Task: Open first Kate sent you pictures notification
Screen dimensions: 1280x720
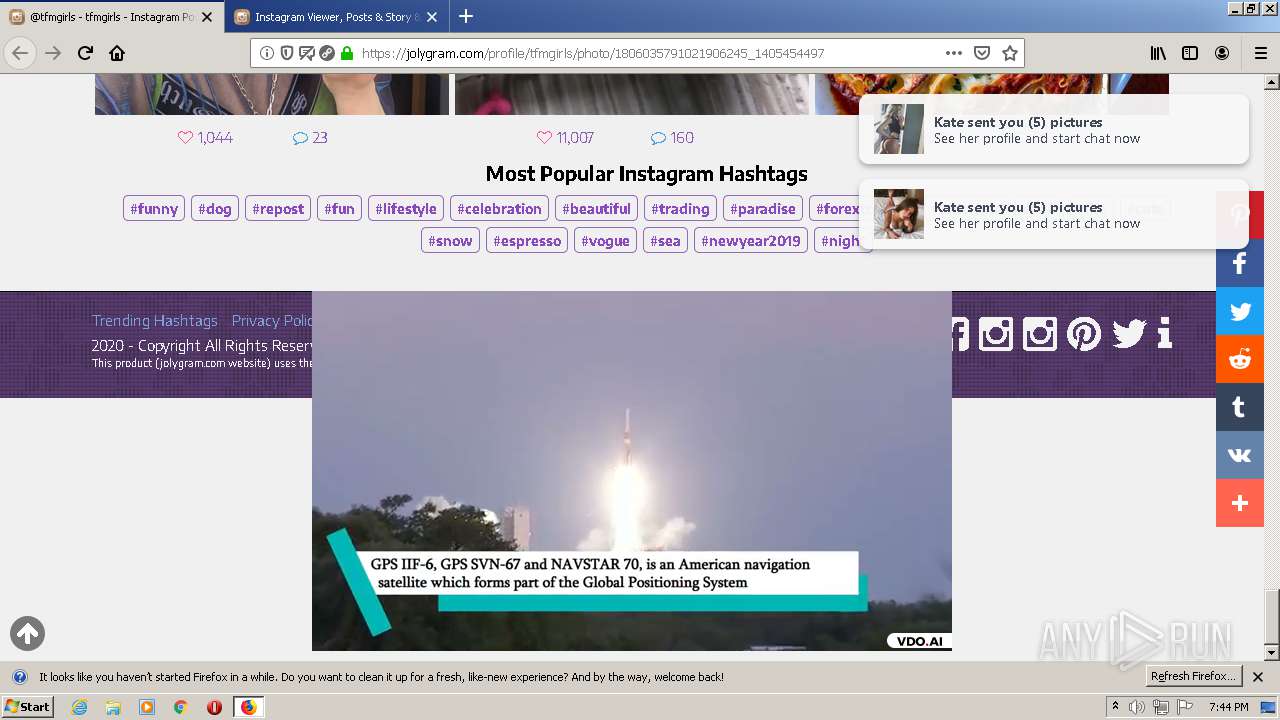Action: (x=1054, y=129)
